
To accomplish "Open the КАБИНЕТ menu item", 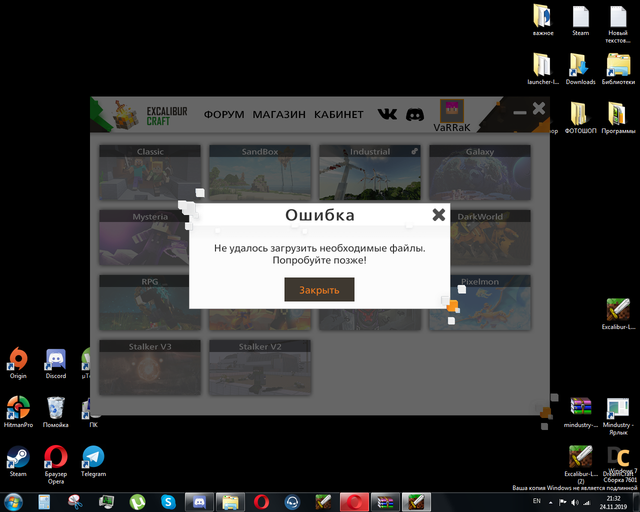I will (339, 115).
